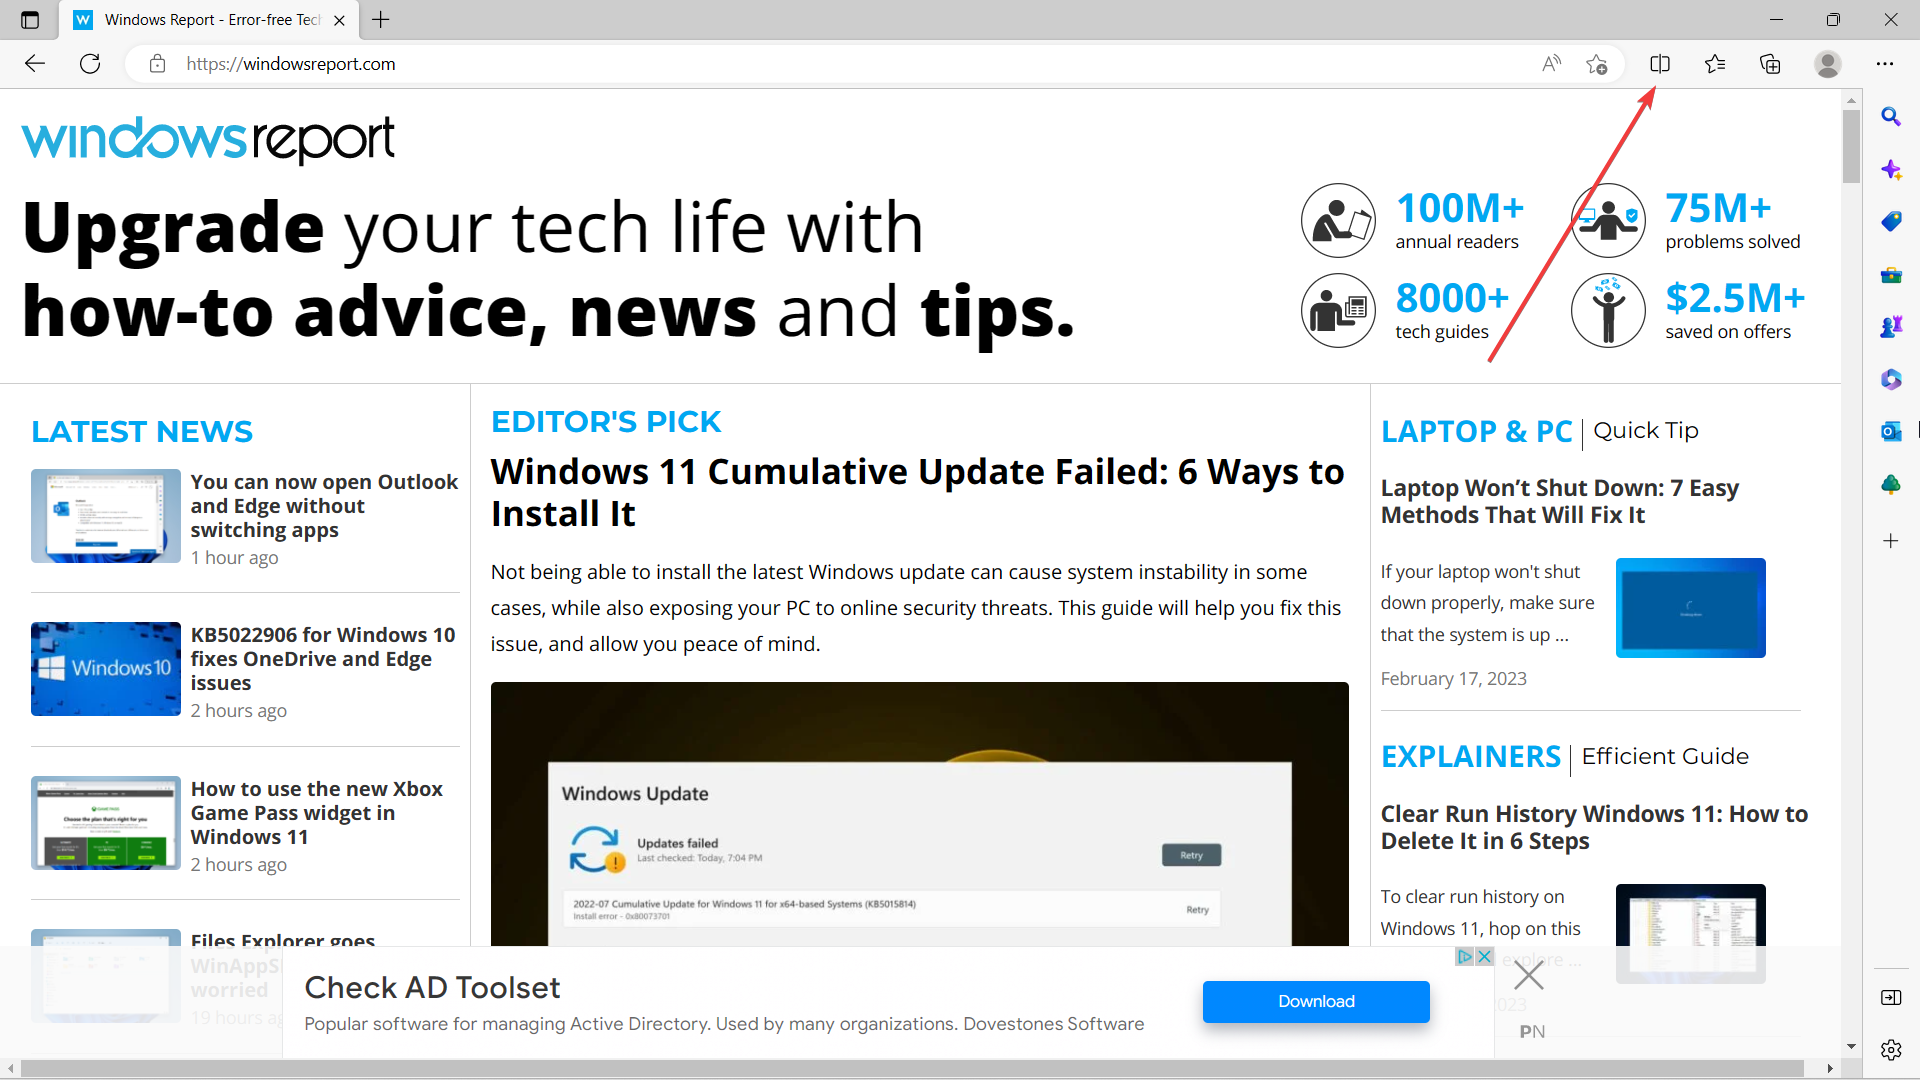Click the 'February 17, 2023' date text
1920x1080 pixels.
click(x=1453, y=679)
